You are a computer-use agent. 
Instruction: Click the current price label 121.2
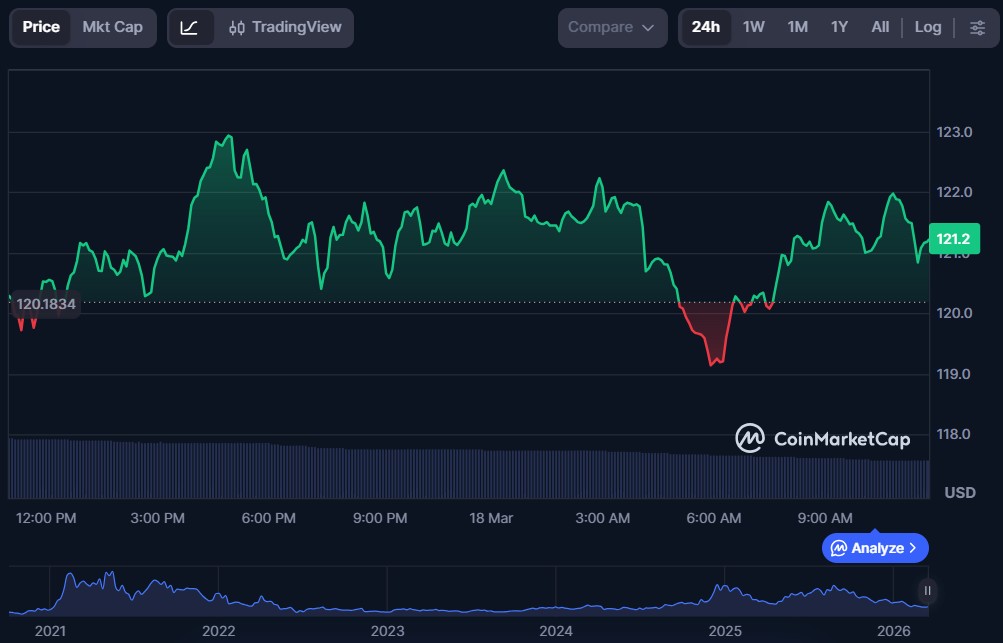pos(950,239)
